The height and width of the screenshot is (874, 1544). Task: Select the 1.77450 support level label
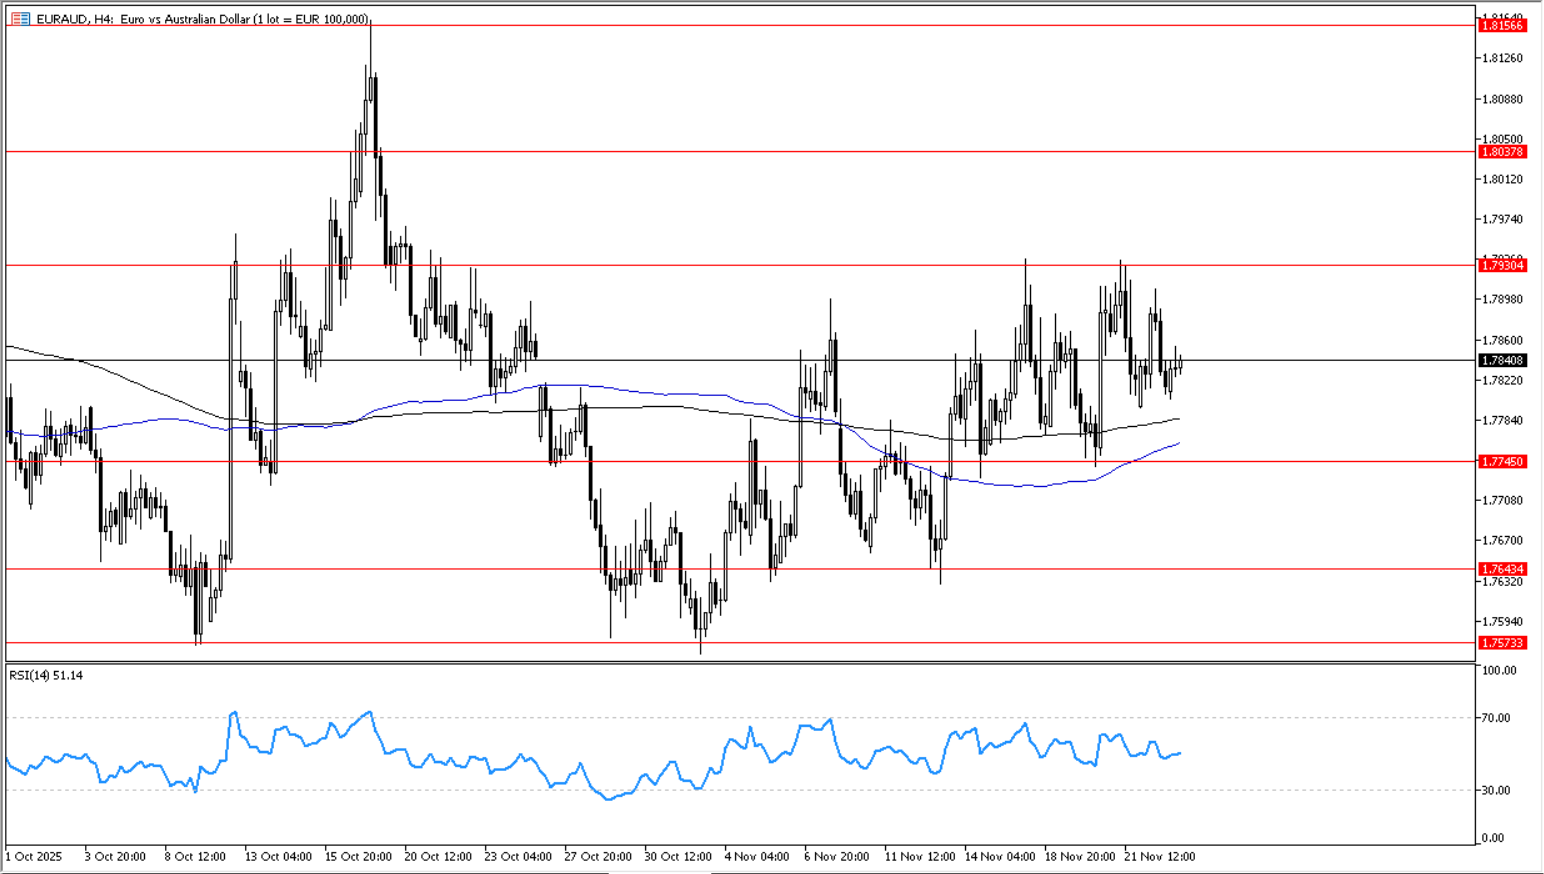(1501, 461)
